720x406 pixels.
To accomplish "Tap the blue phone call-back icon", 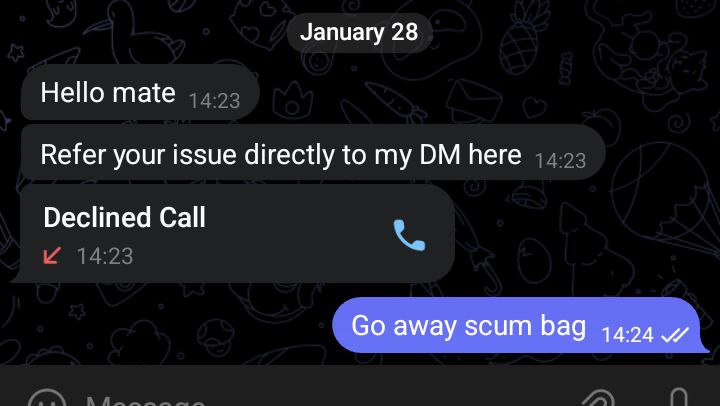I will click(410, 235).
